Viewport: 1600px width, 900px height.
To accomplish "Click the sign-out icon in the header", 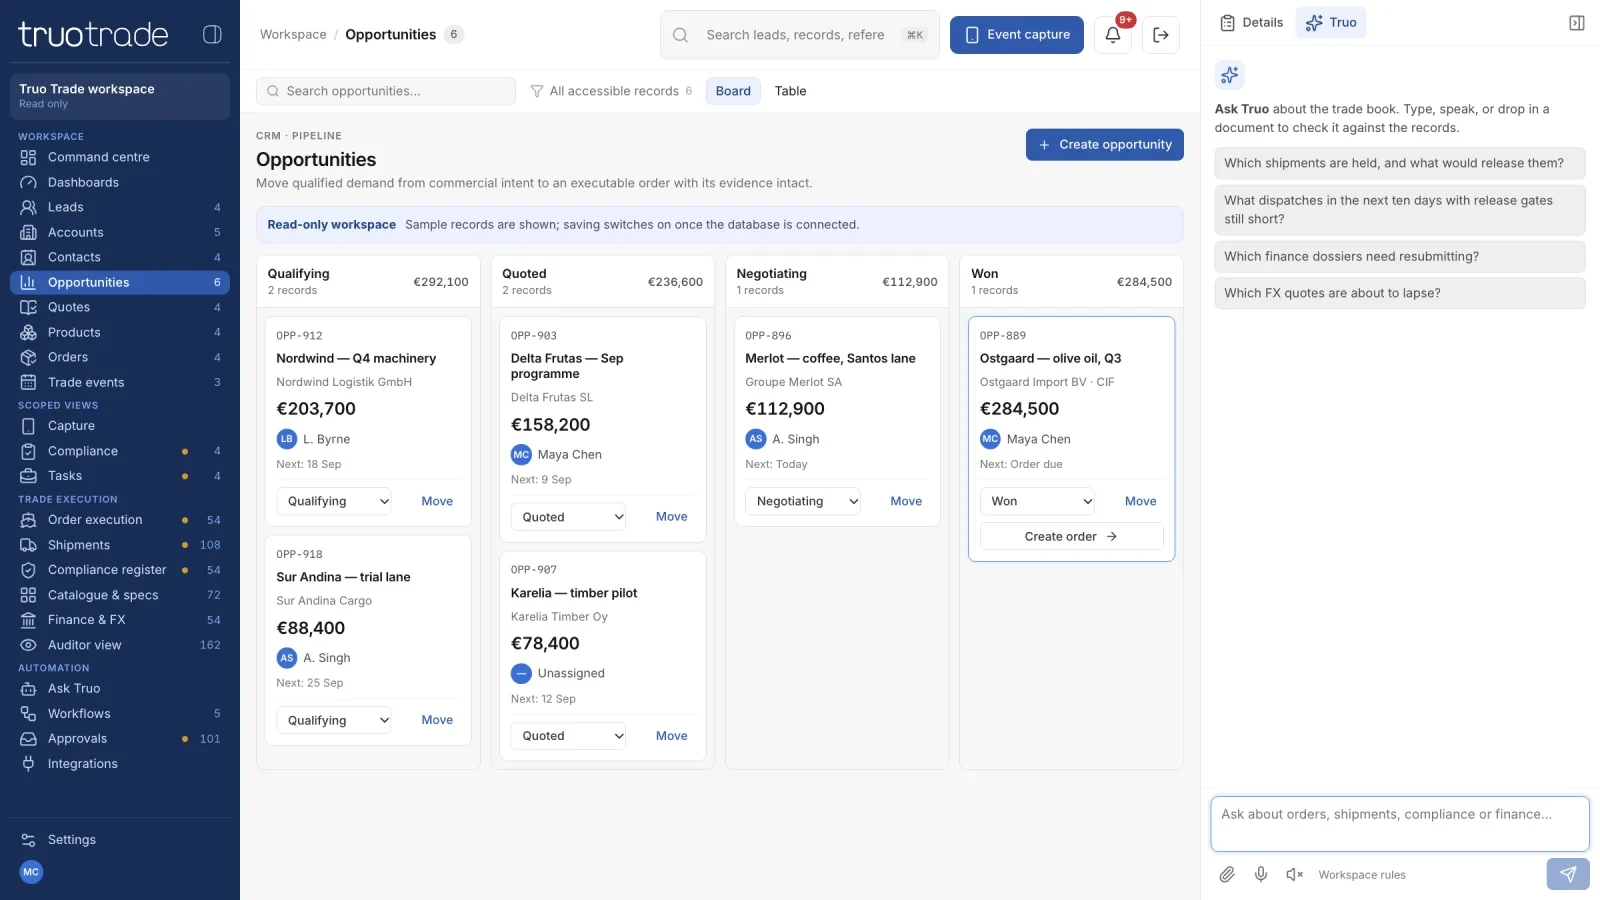I will 1161,35.
